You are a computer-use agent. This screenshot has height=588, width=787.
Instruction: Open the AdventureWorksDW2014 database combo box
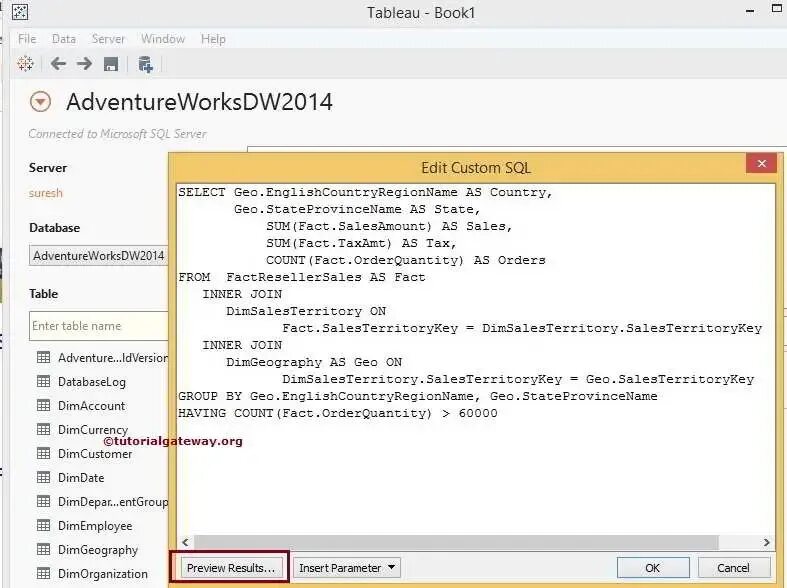[x=98, y=255]
